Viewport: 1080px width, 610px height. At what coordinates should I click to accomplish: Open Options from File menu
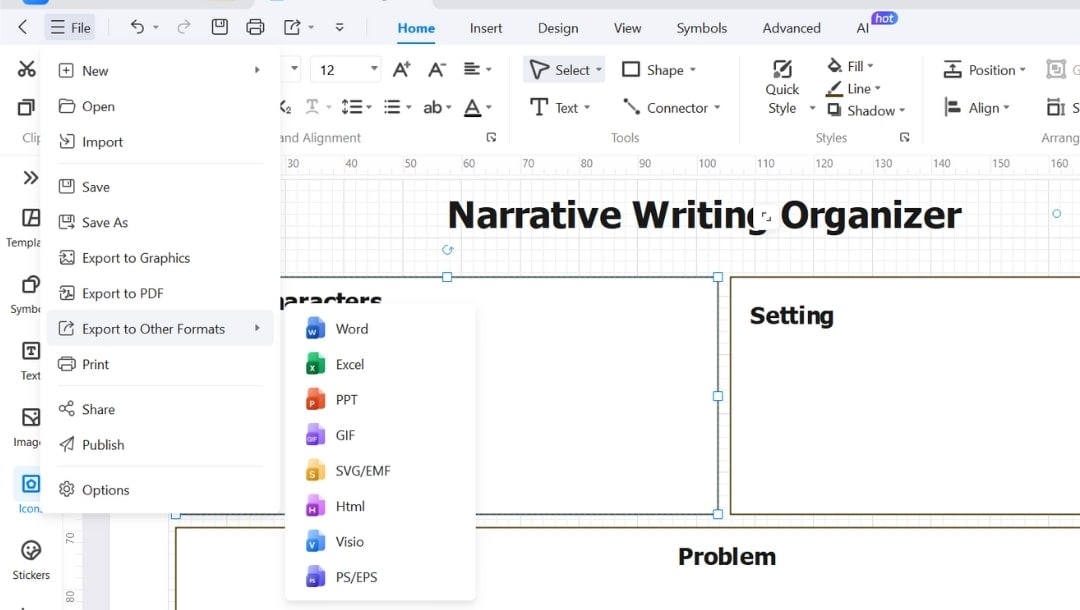point(160,490)
